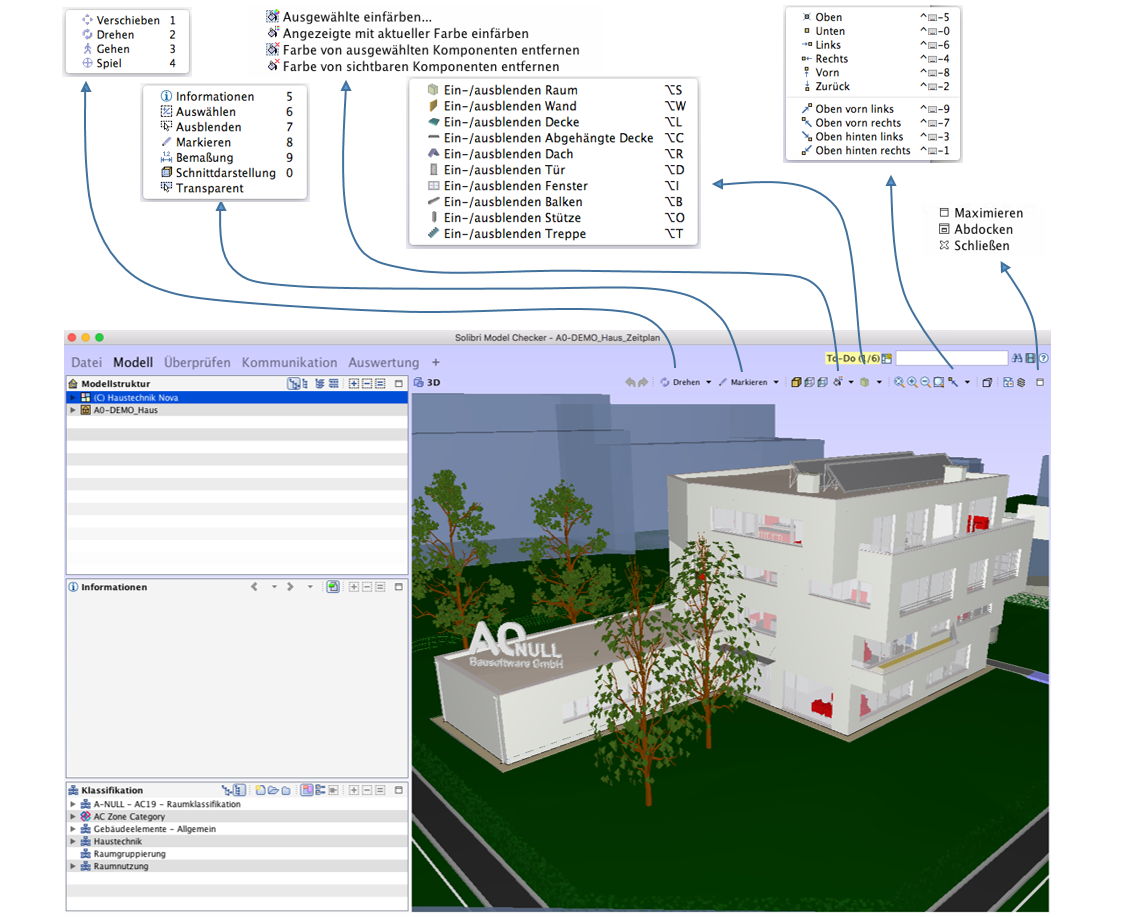Open the Datei menu
Screen dimensions: 1122x917
(x=87, y=363)
